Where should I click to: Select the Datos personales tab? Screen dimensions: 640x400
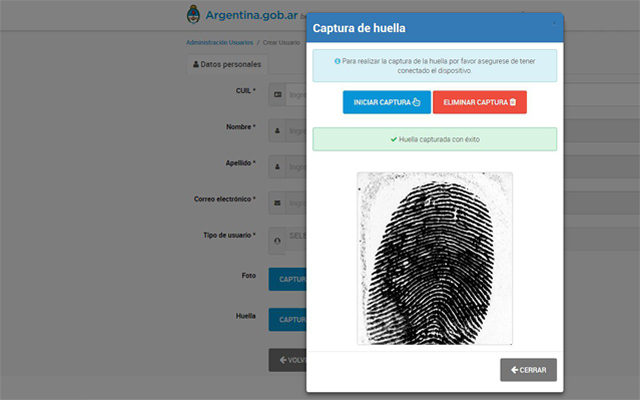(227, 64)
